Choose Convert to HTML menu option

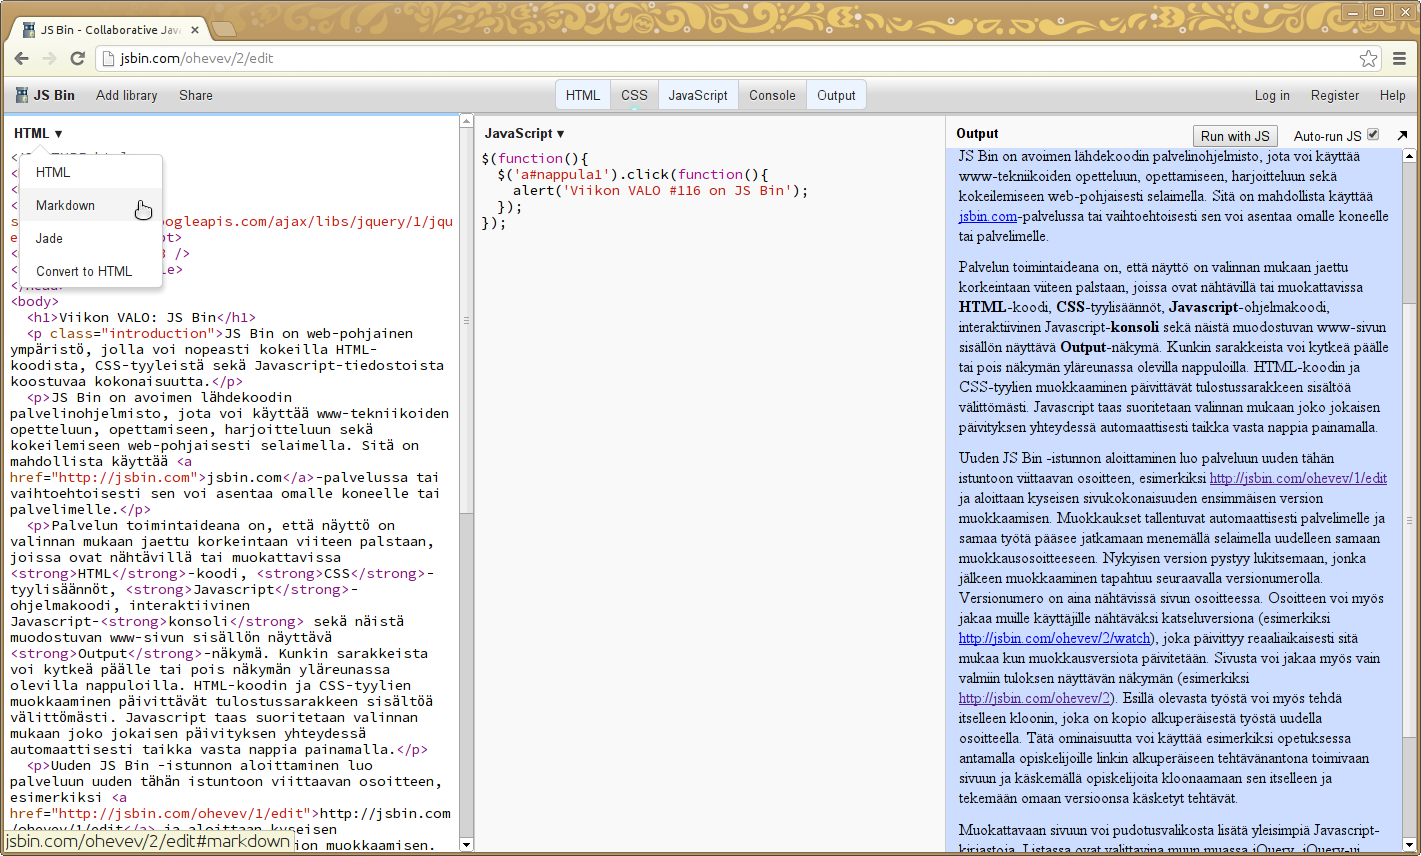coord(91,271)
